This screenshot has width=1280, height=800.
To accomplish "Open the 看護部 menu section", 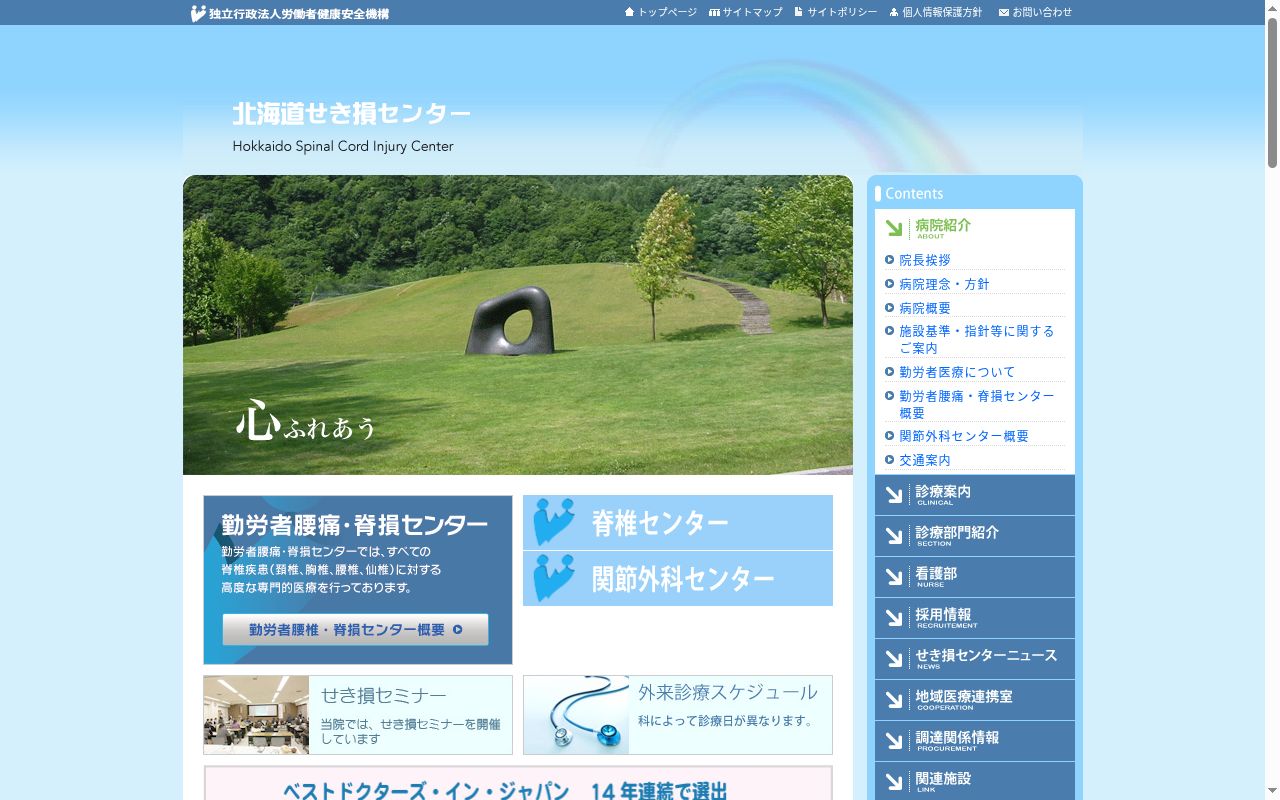I will point(975,577).
